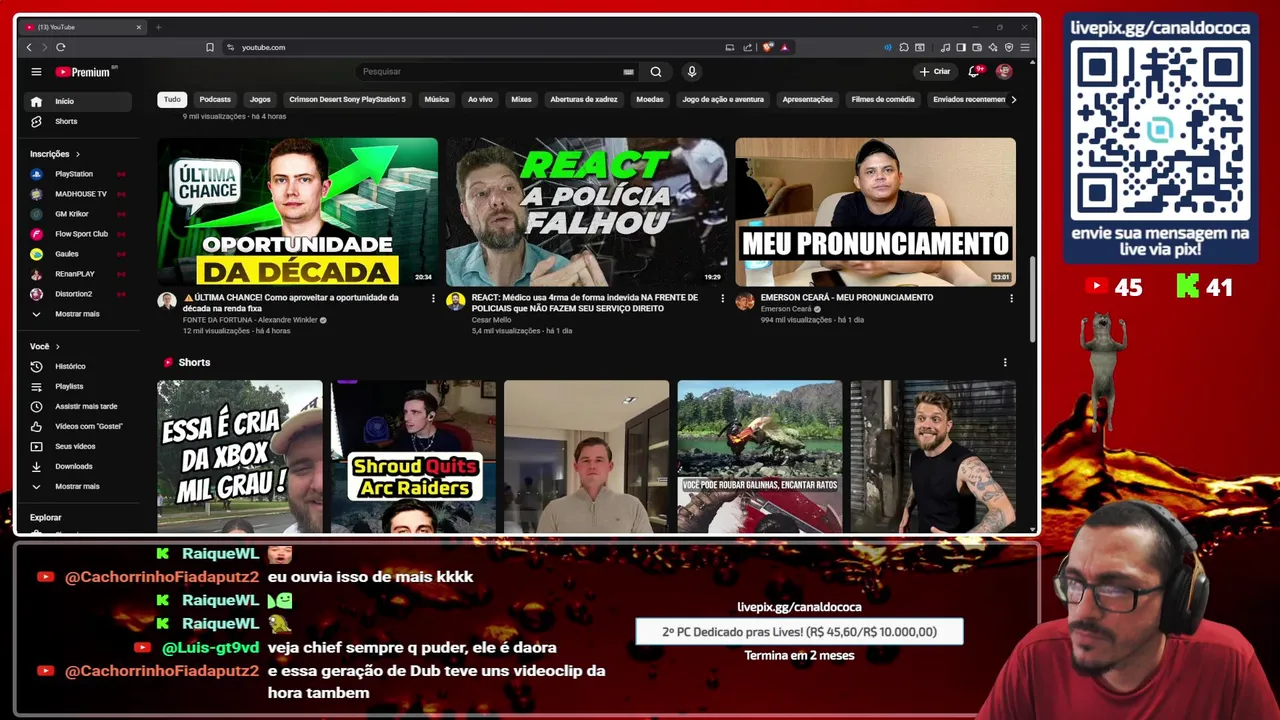Open options menu for EMERSON CEARÁ video

(x=1011, y=298)
